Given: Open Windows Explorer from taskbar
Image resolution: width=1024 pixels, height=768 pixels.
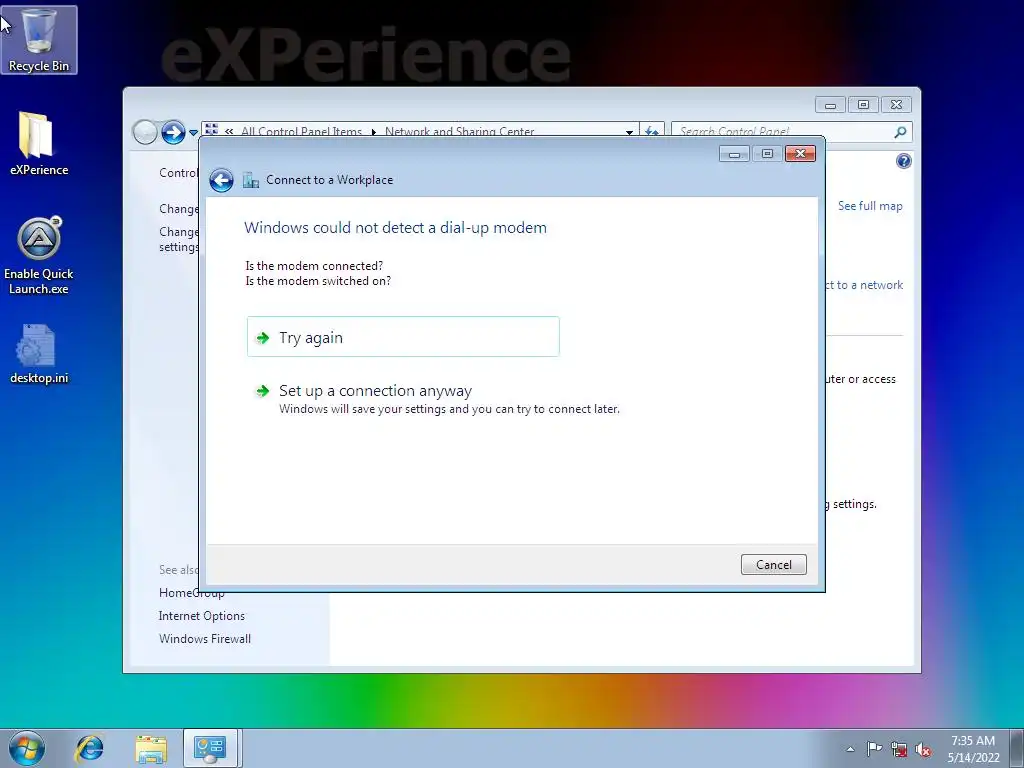Looking at the screenshot, I should pos(151,748).
